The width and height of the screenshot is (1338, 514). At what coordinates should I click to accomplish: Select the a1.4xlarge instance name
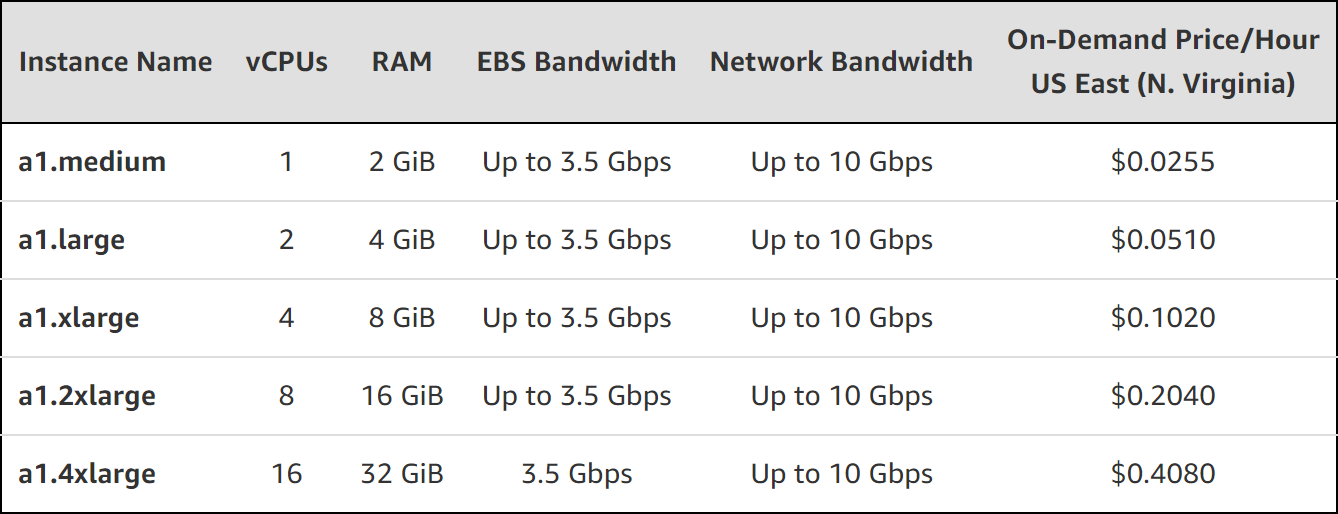[87, 474]
